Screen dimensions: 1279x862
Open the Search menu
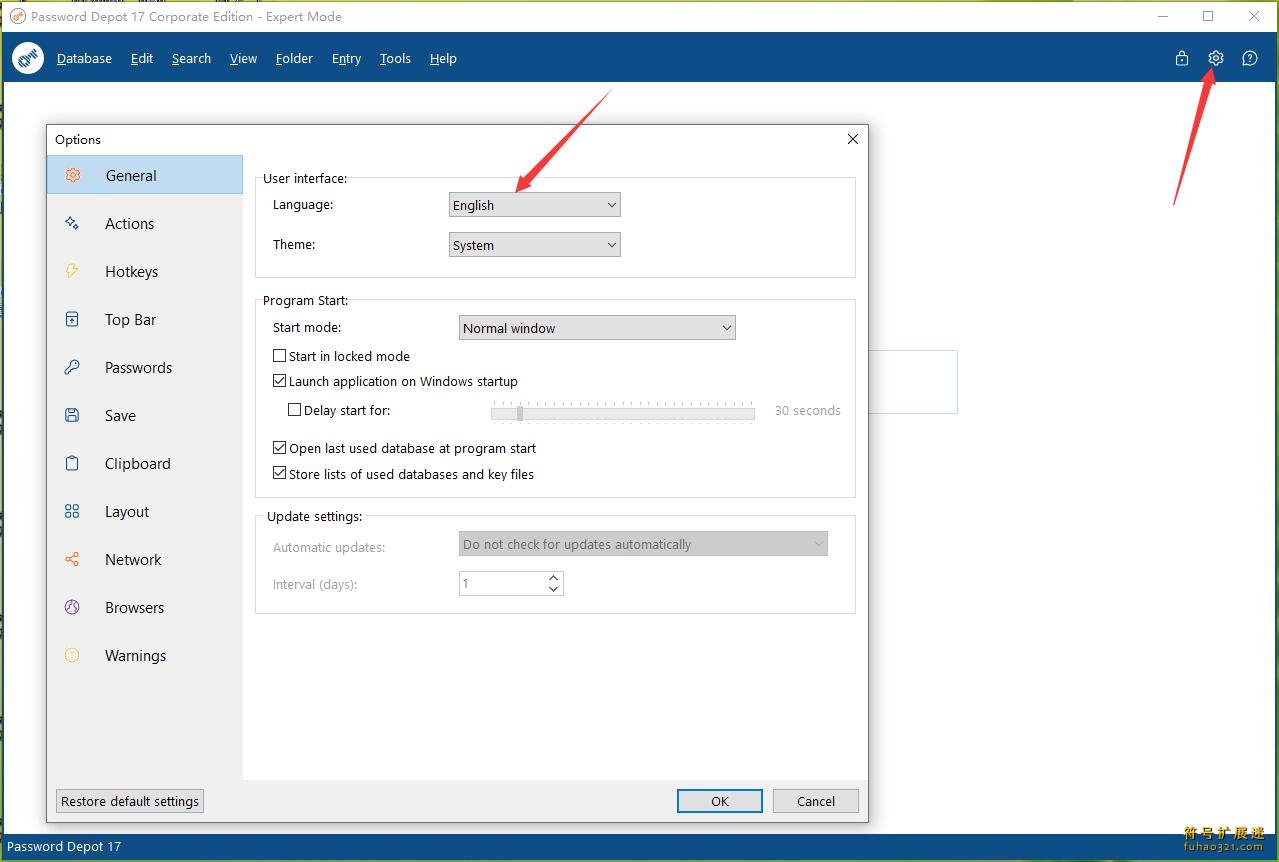[x=191, y=58]
